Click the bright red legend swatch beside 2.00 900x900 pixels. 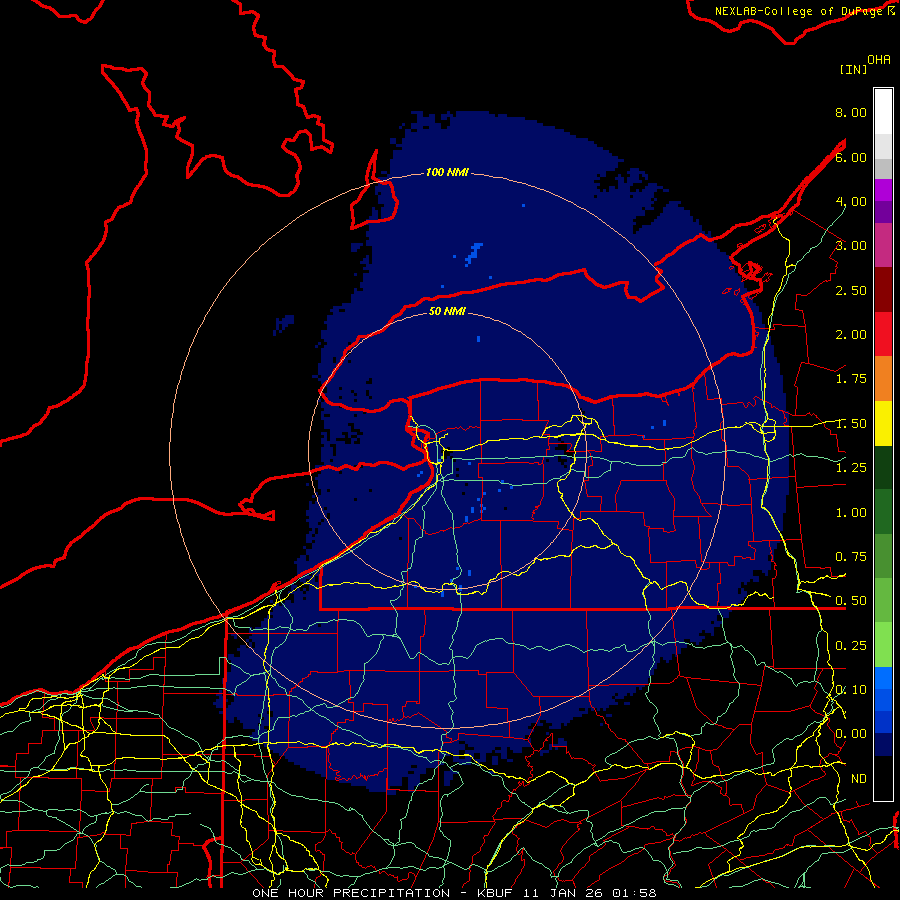click(883, 334)
